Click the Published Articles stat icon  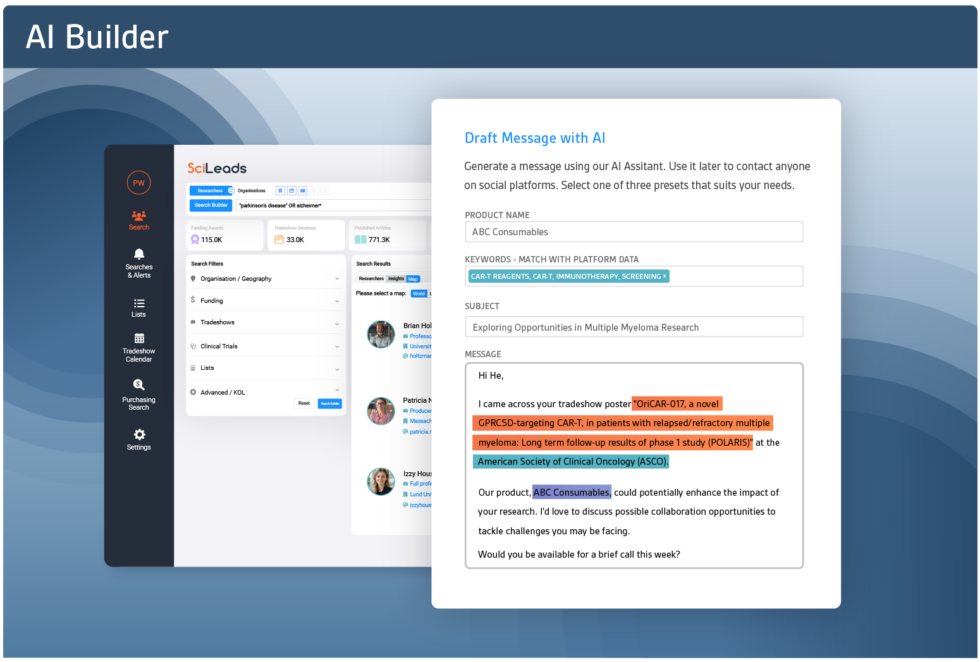[x=360, y=240]
